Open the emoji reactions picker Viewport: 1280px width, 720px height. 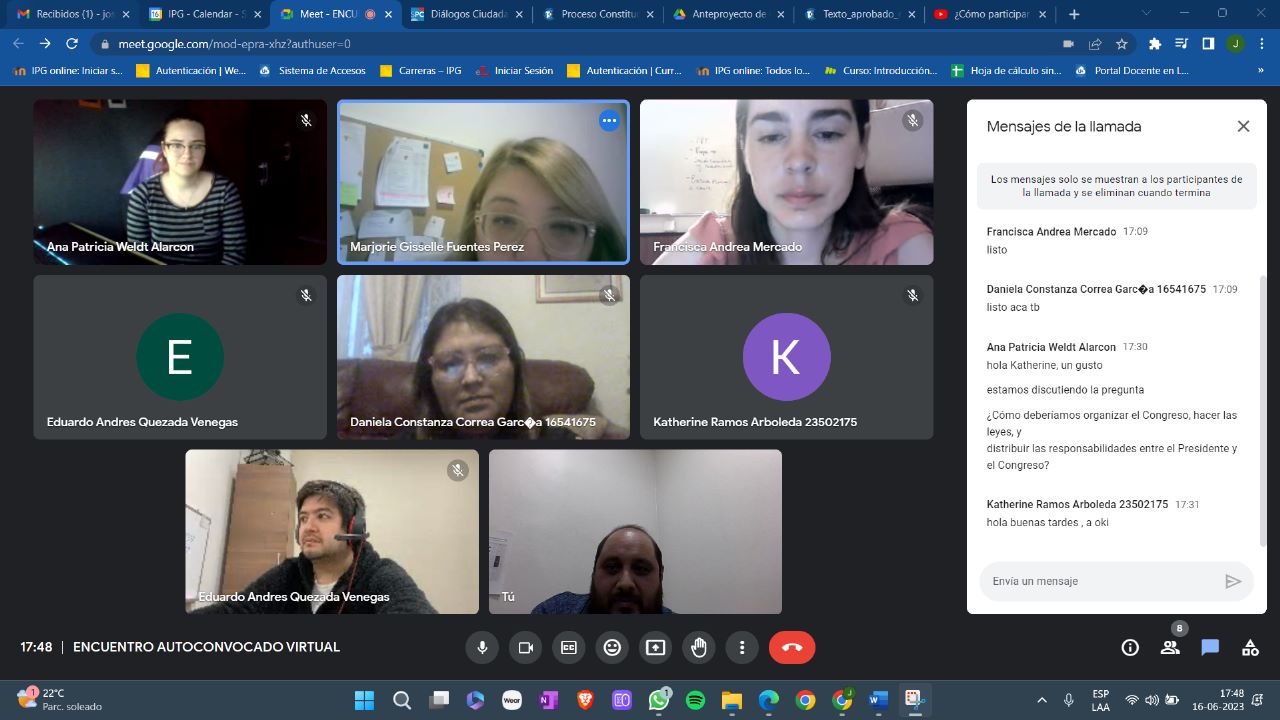(x=612, y=648)
